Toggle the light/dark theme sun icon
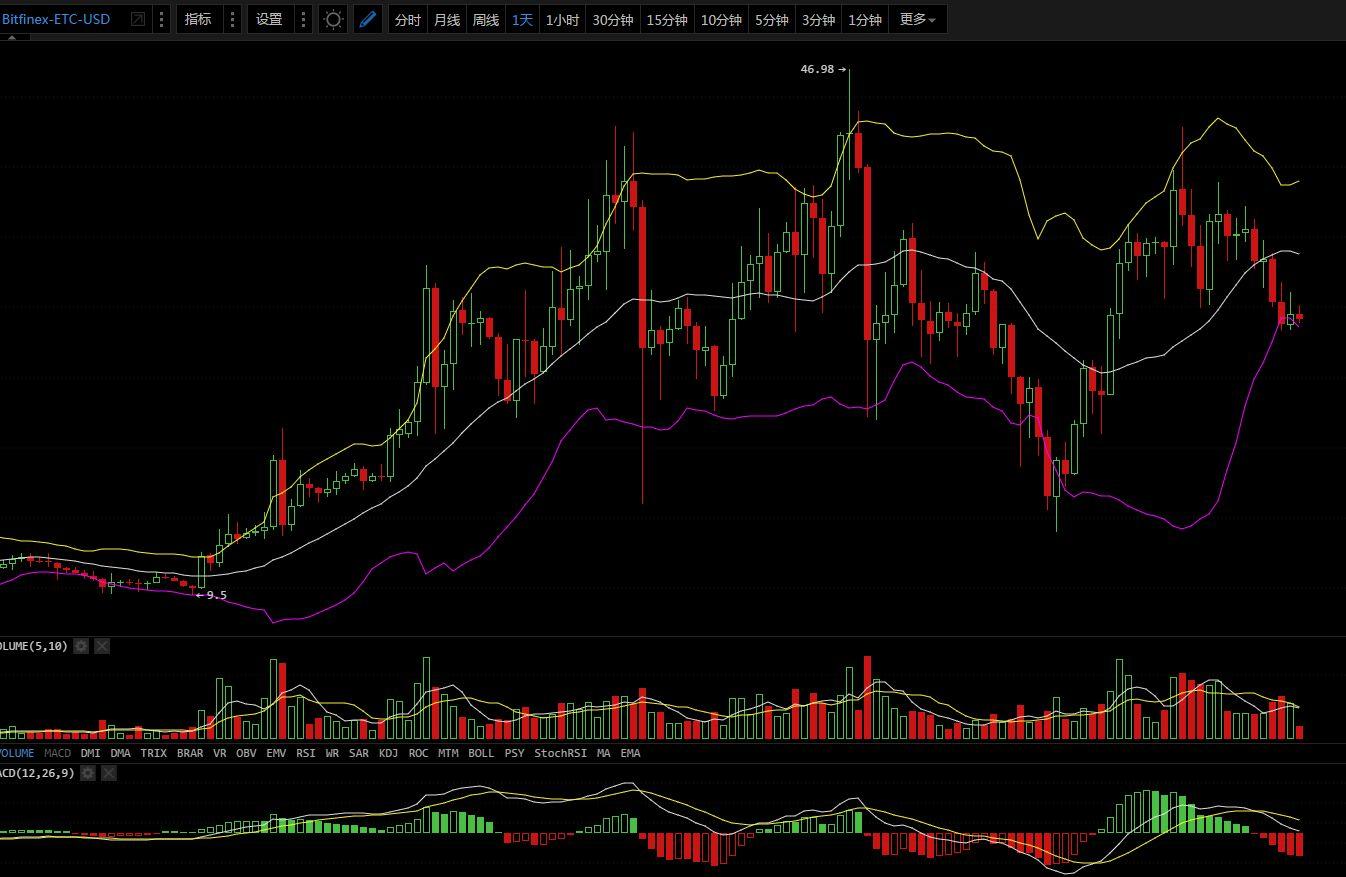Screen dimensions: 1346x877 click(333, 19)
